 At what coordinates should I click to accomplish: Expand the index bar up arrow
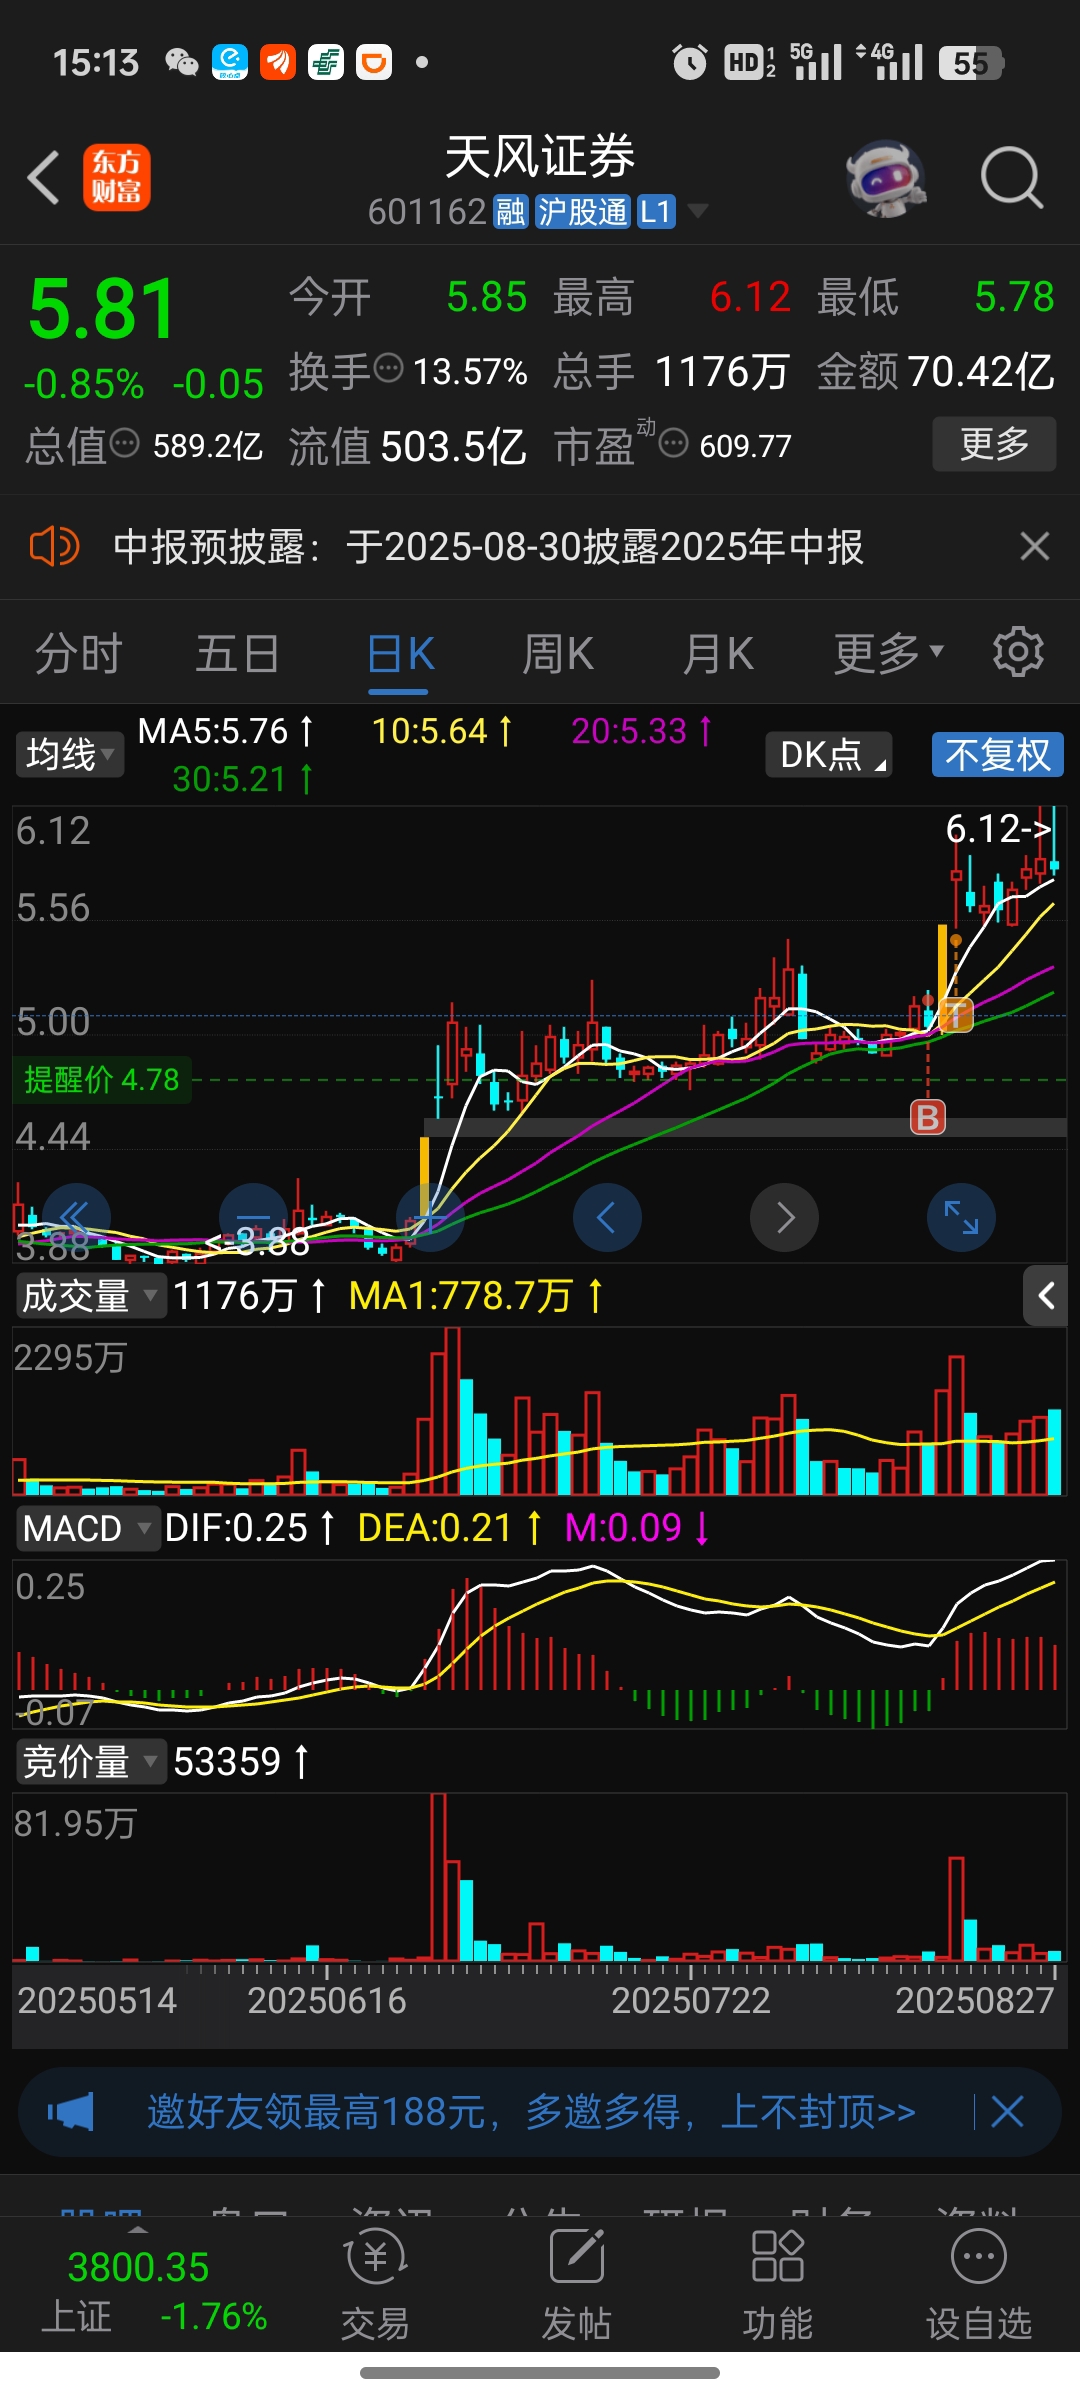pos(138,2230)
